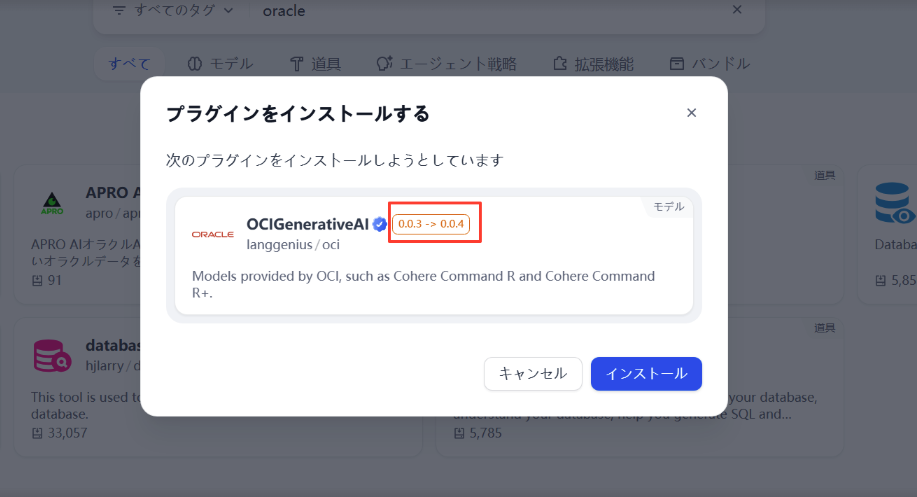
Task: Click the blue Database plugin icon at right
Action: (x=895, y=203)
